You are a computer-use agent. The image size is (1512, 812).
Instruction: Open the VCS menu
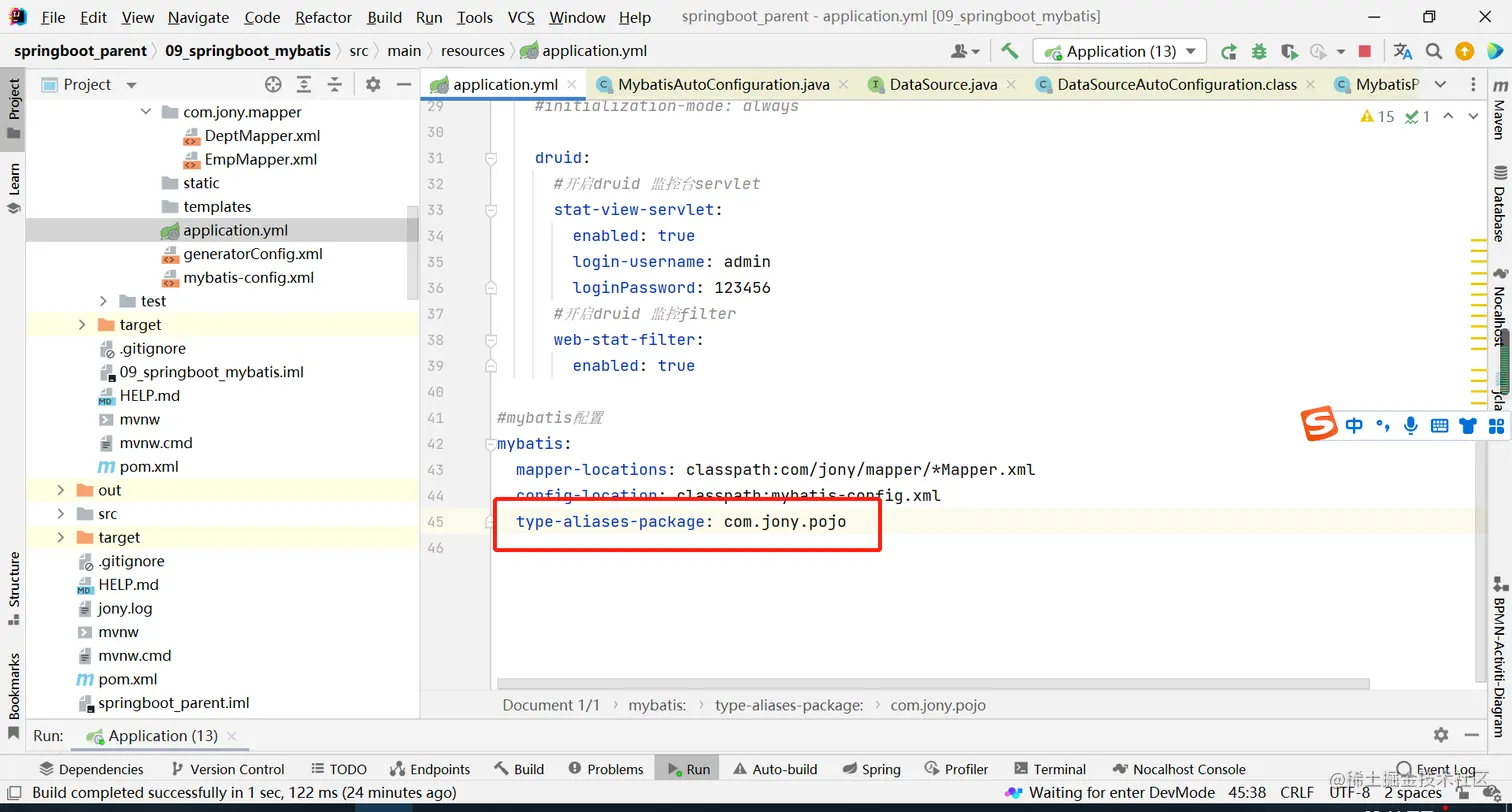coord(521,17)
